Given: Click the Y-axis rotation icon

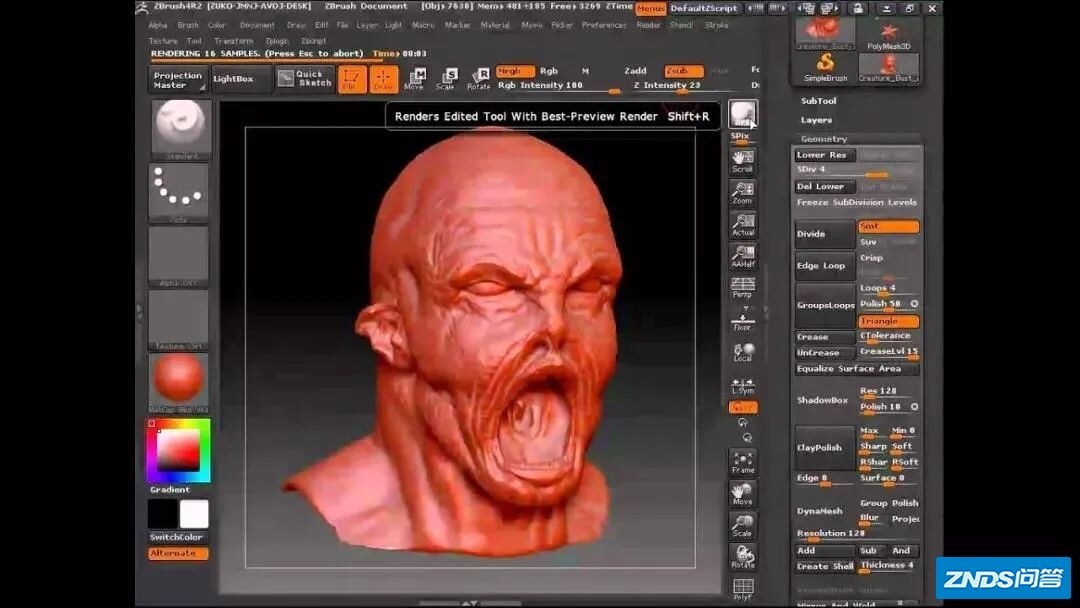Looking at the screenshot, I should 742,423.
